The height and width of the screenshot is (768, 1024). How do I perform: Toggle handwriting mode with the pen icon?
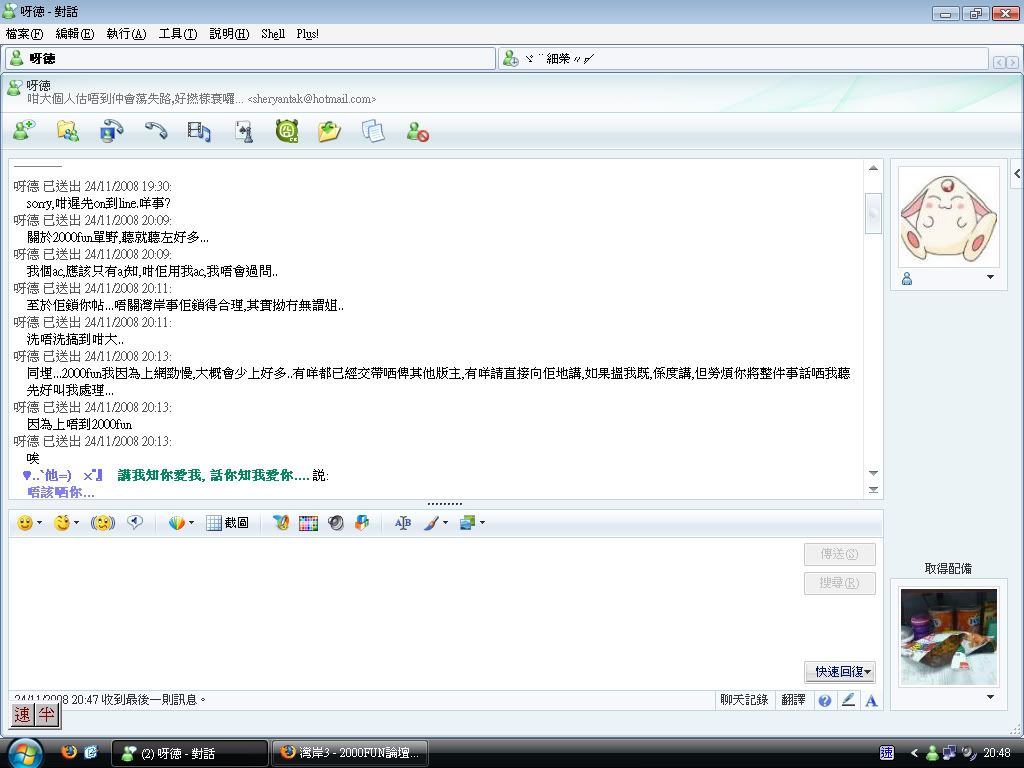pos(848,700)
